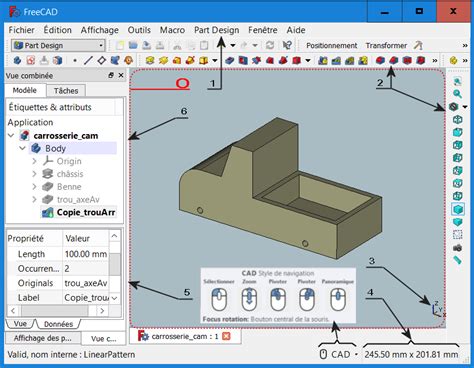Expand the trou_axeAv tree node
Screen dimensions: 474x368
(34, 199)
